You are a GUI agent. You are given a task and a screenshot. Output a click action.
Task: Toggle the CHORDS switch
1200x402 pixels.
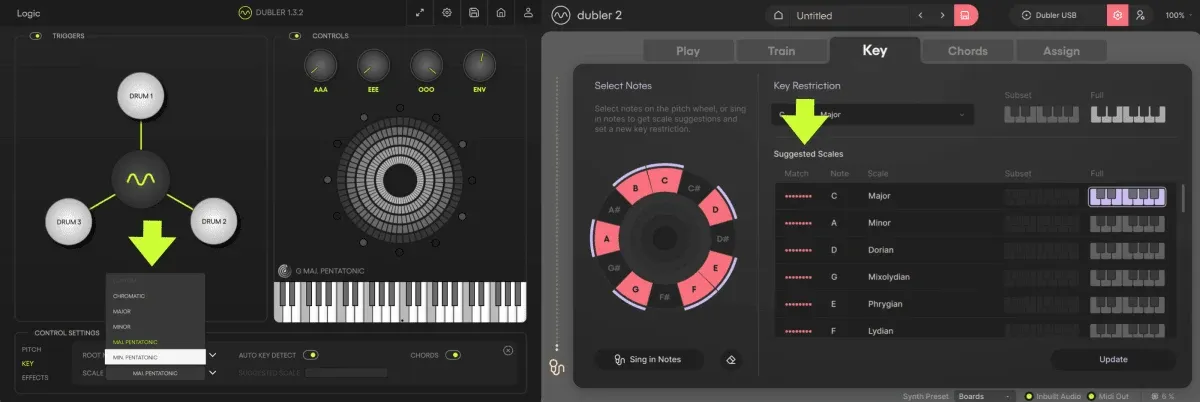pos(453,354)
